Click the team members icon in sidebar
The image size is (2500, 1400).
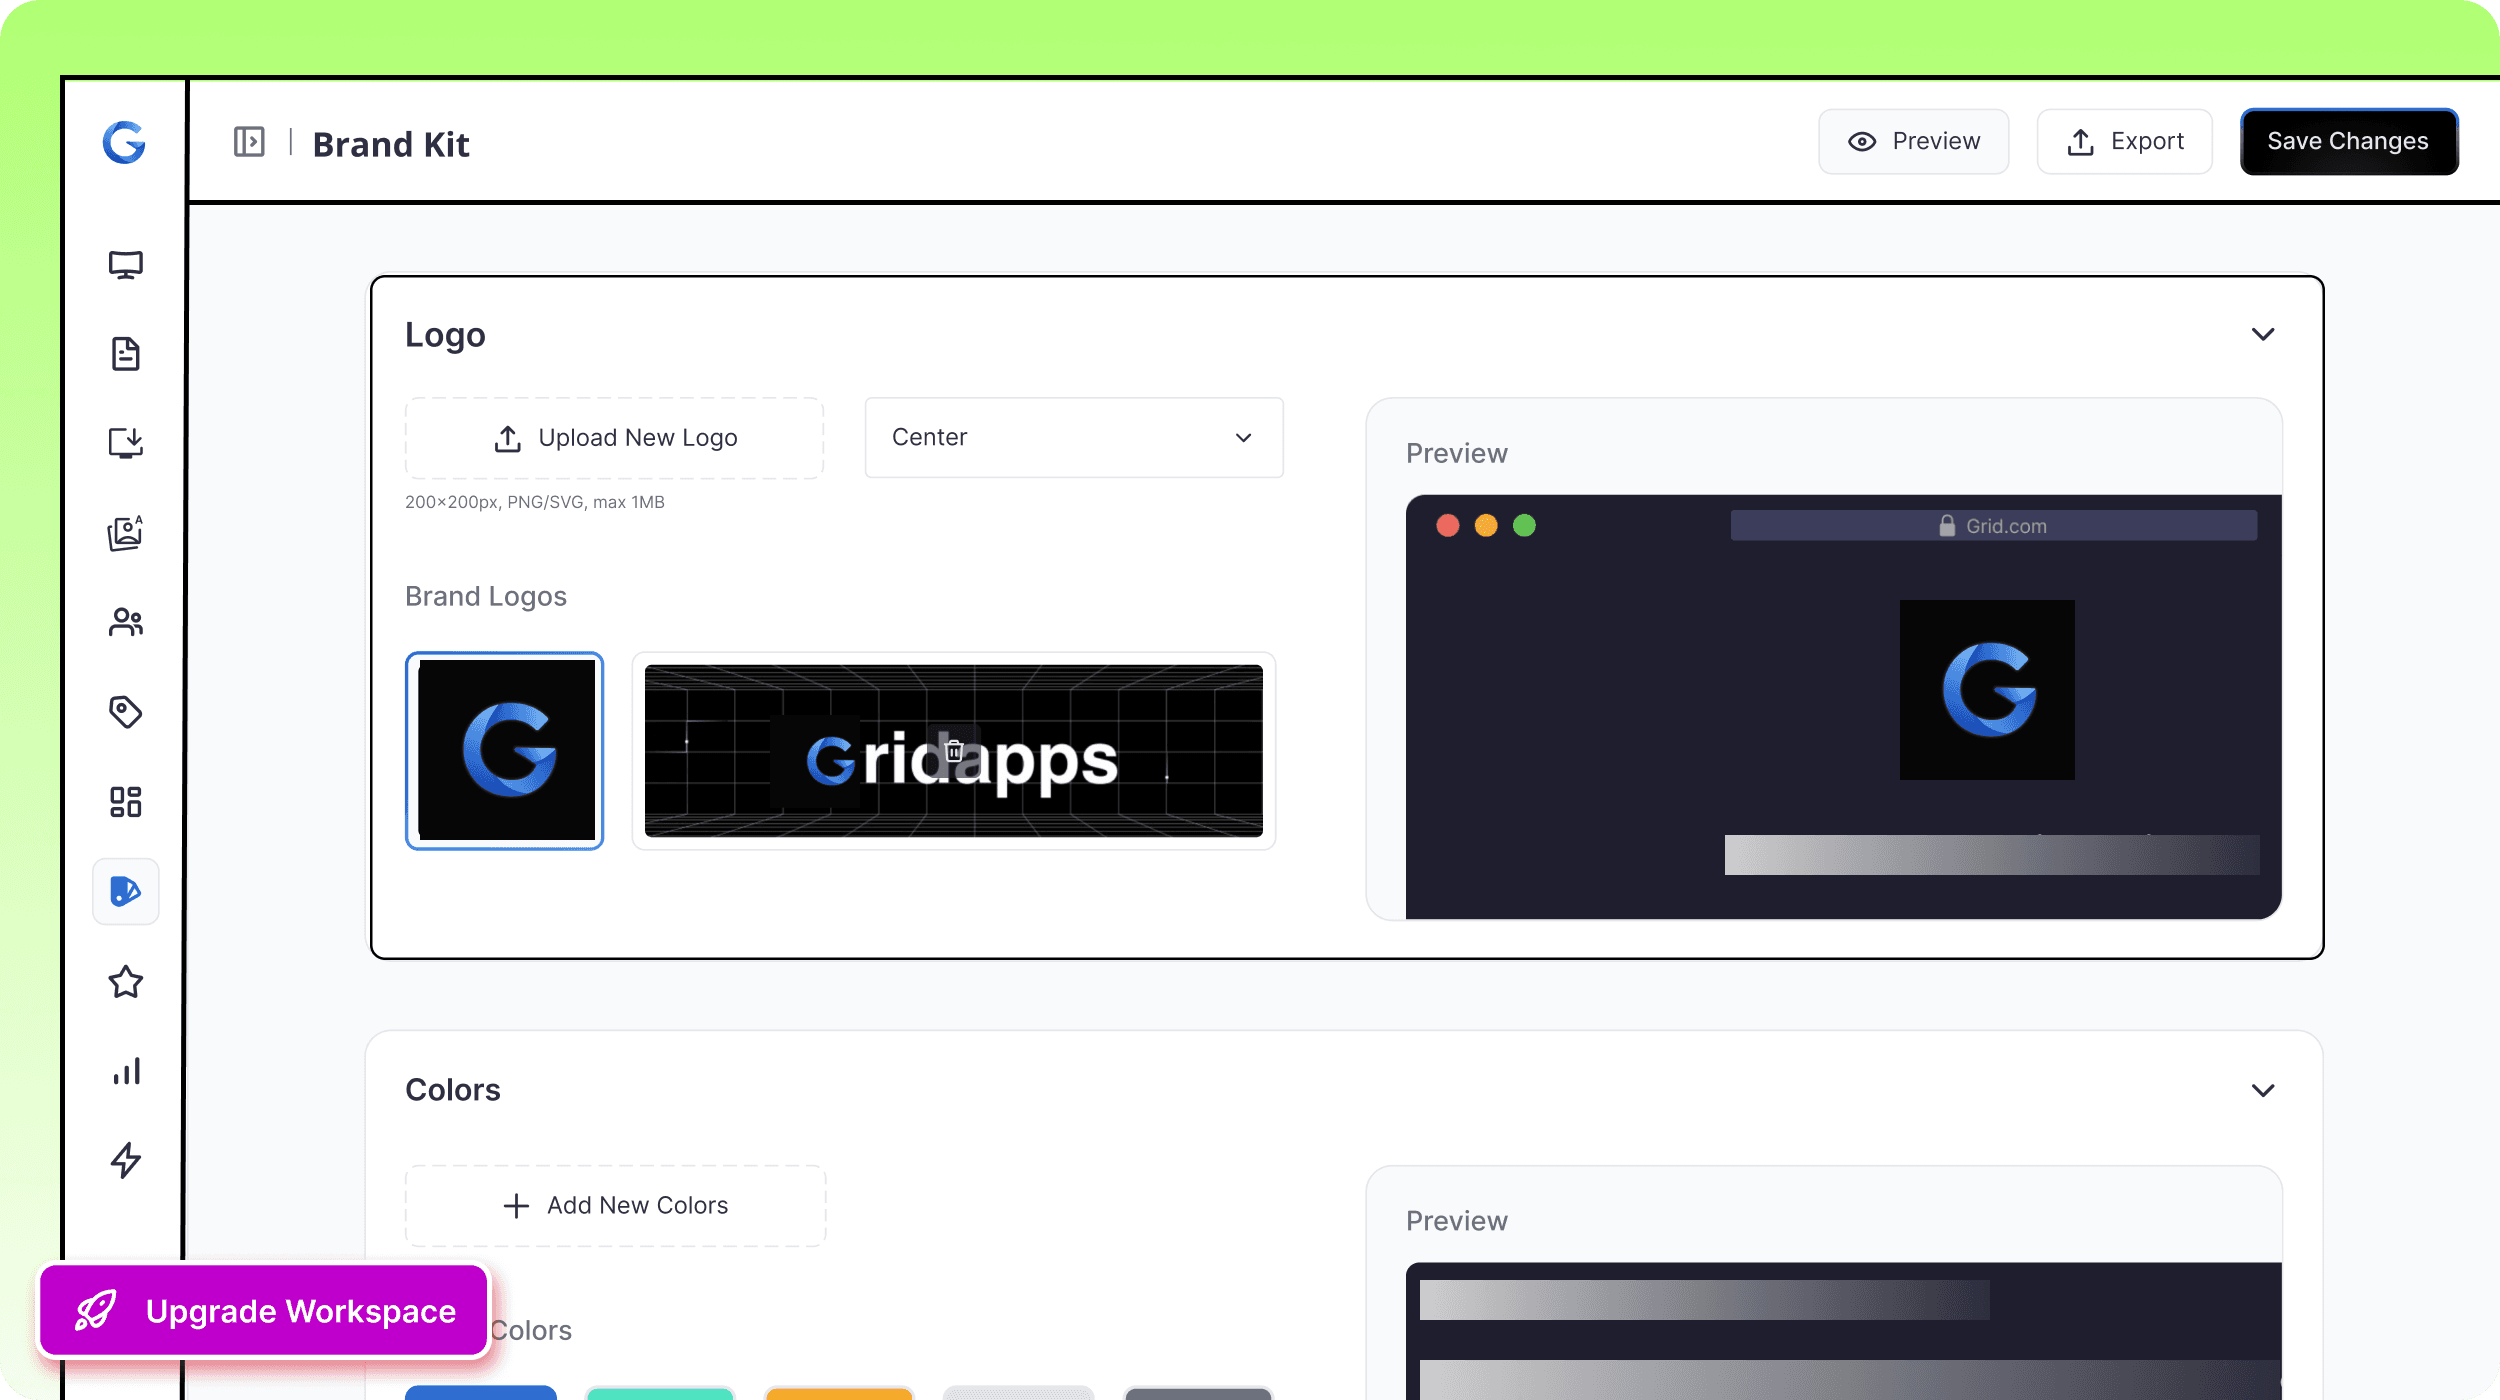point(125,622)
